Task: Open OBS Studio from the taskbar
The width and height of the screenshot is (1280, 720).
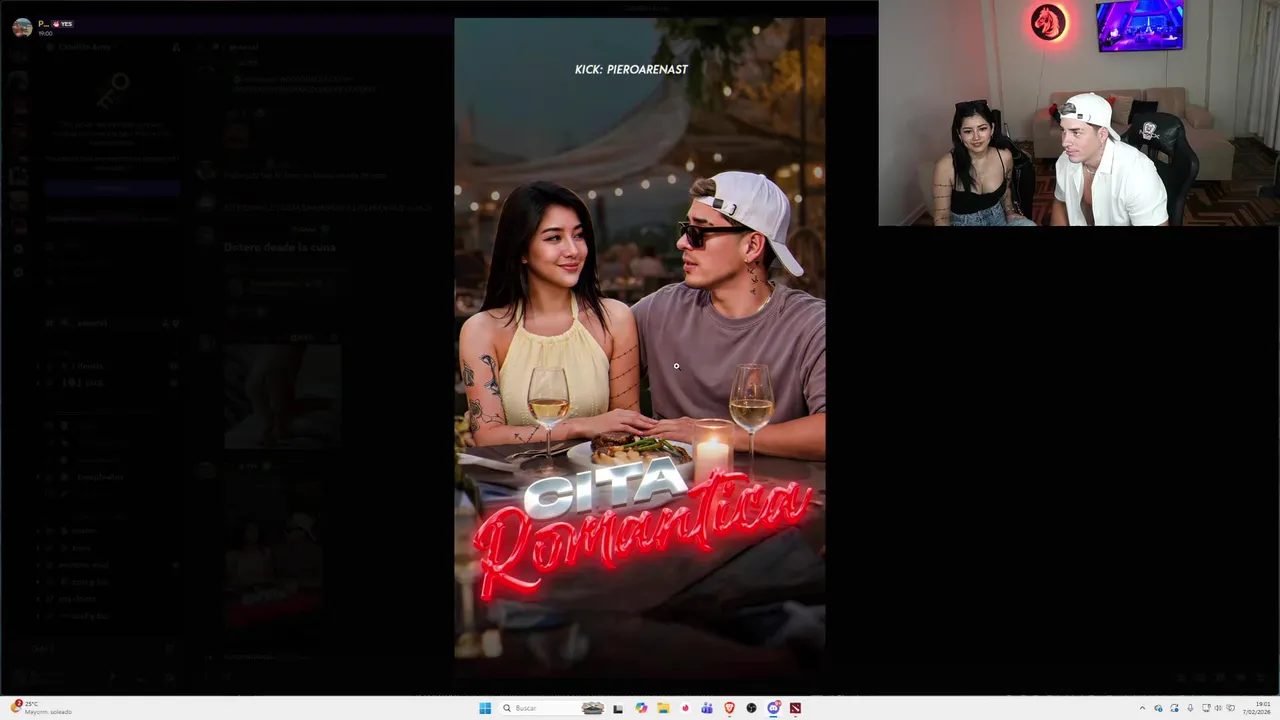Action: click(x=751, y=708)
